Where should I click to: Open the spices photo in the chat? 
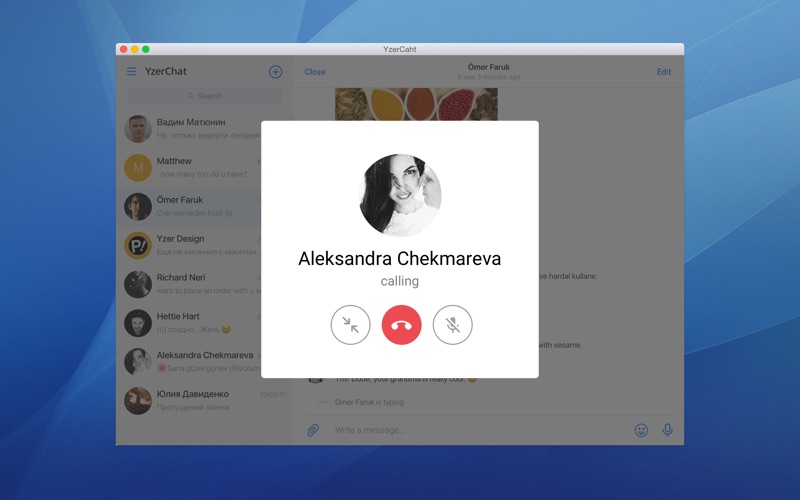pos(416,104)
